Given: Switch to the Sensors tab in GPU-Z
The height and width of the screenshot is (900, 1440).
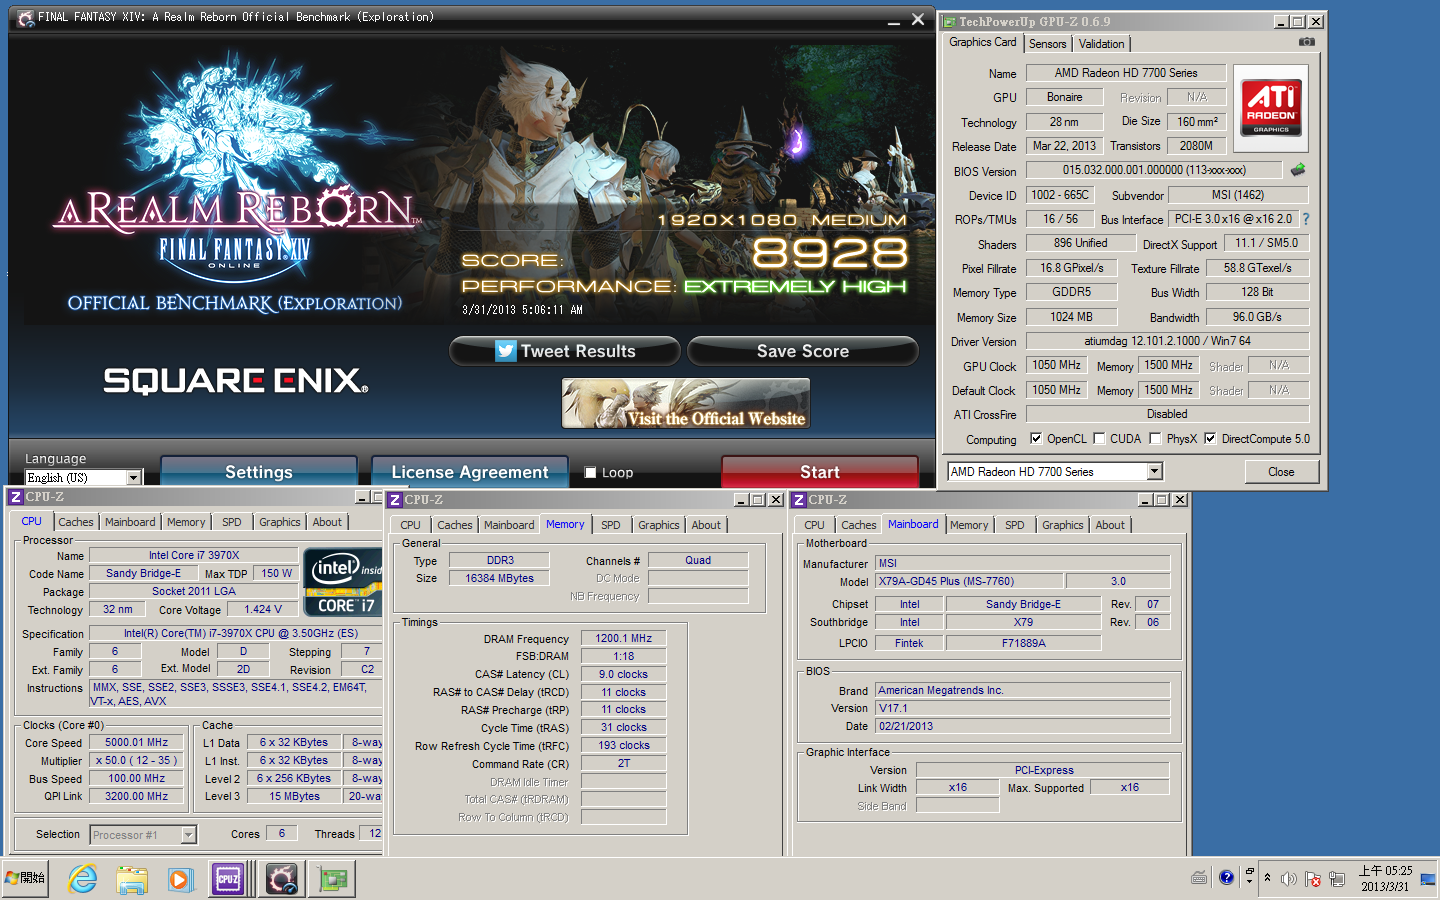Looking at the screenshot, I should coord(1047,44).
